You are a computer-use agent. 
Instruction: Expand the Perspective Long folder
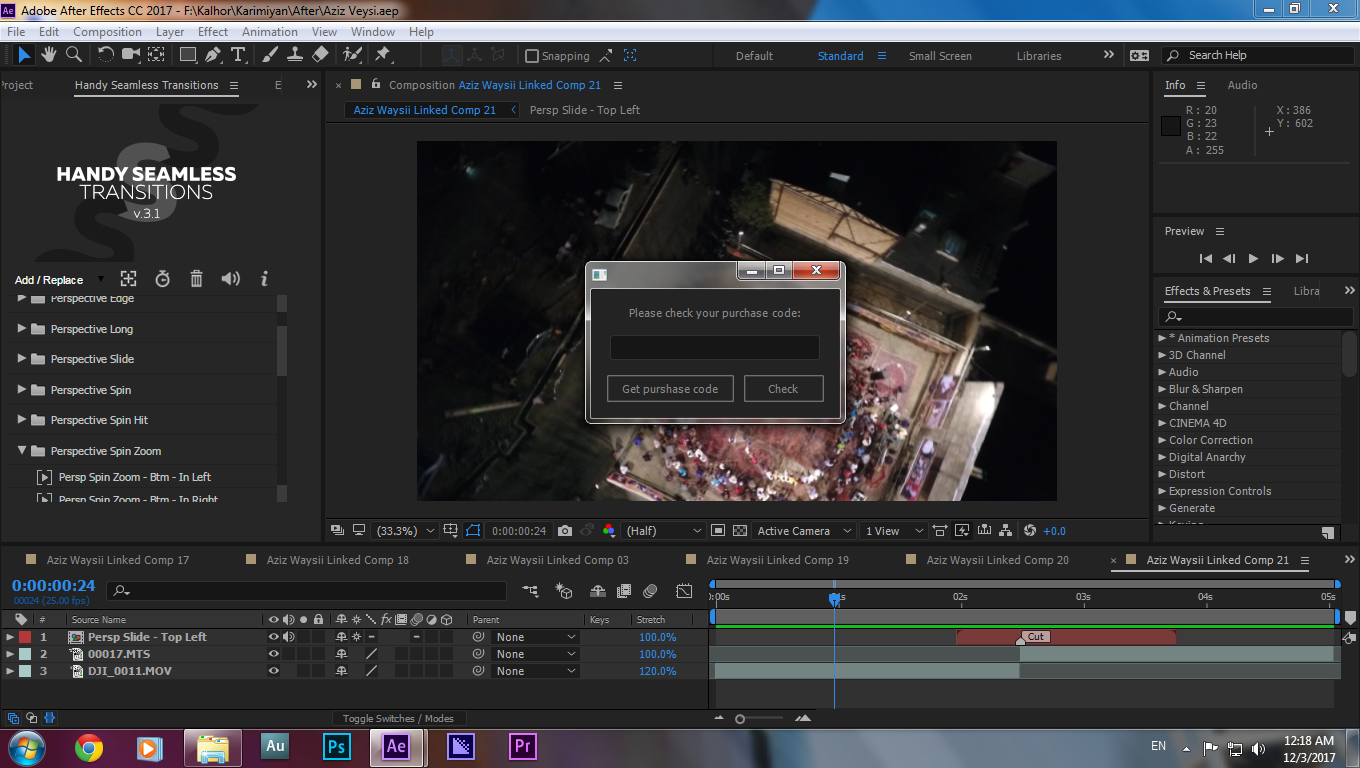(22, 328)
